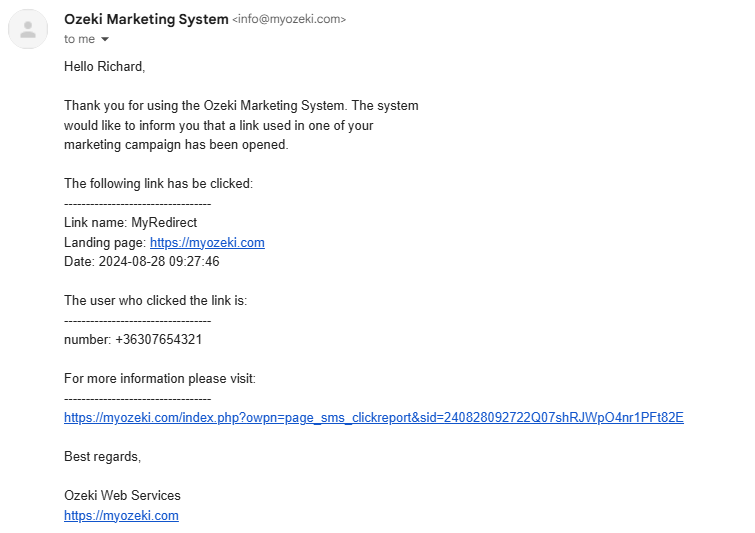This screenshot has height=533, width=755.
Task: Click the date 2024-08-28 09:27:46
Action: 159,261
